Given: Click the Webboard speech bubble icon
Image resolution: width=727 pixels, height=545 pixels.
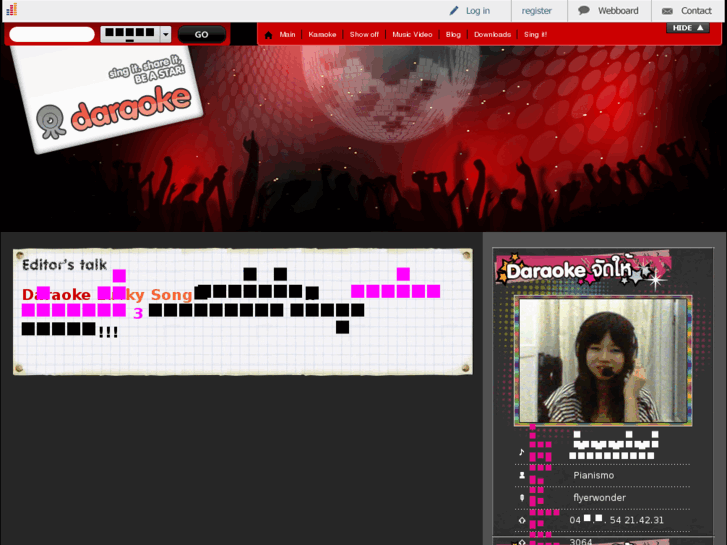Looking at the screenshot, I should [x=584, y=10].
